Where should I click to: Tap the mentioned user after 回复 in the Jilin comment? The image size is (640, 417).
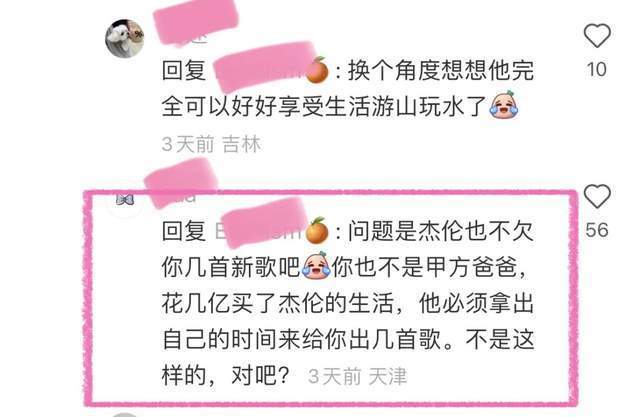point(263,69)
